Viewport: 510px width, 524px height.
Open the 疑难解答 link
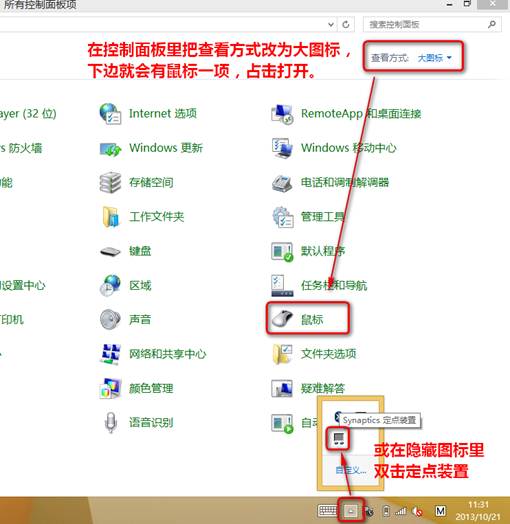[323, 388]
